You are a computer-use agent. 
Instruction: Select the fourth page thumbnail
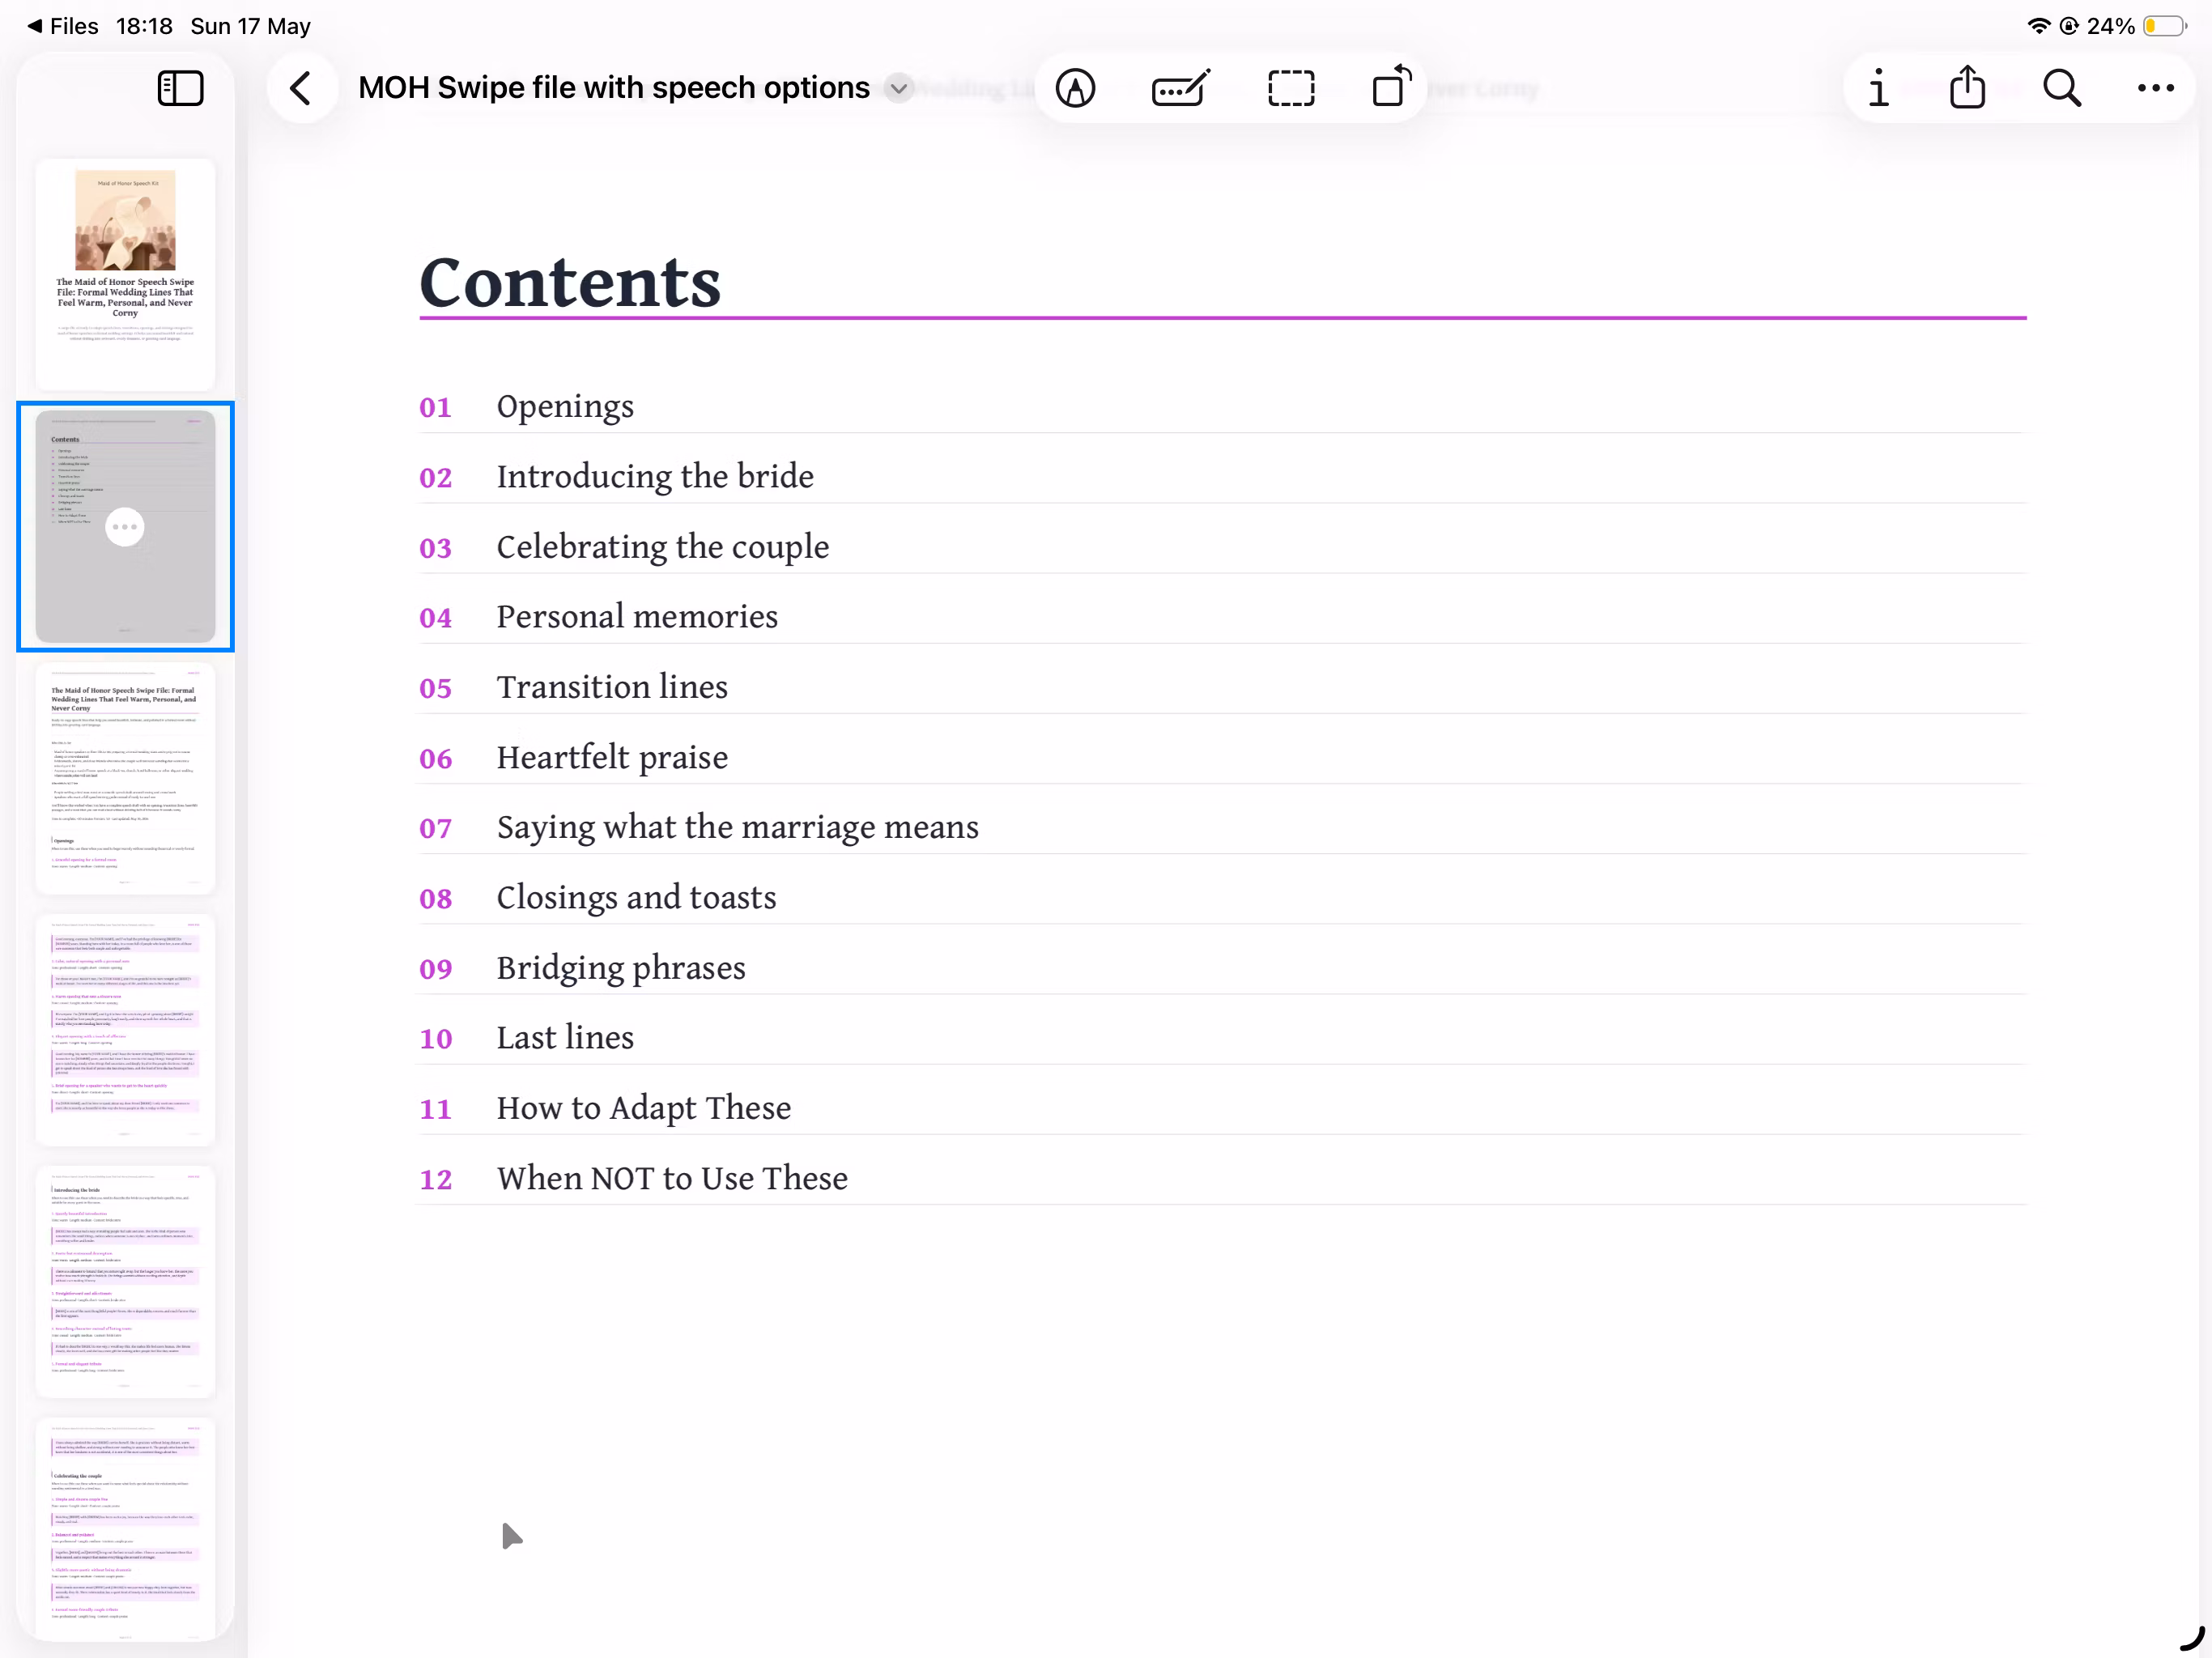pos(125,1030)
